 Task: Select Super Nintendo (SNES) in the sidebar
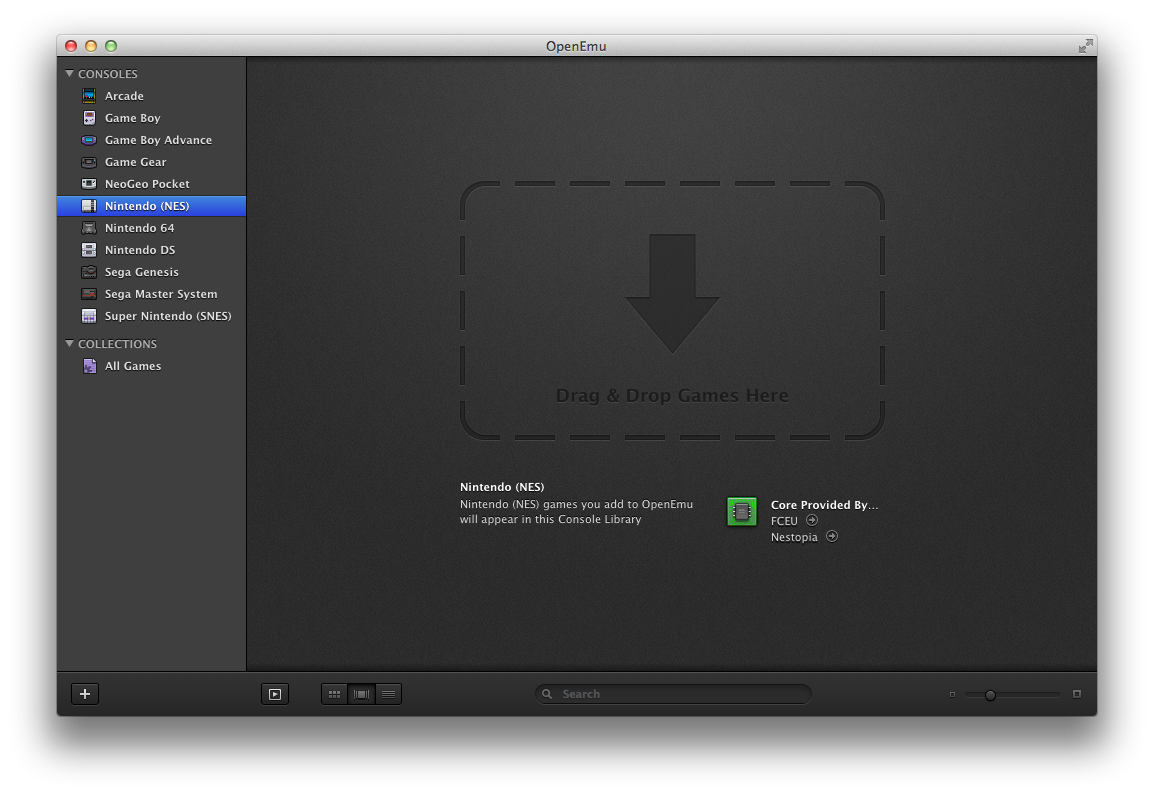pos(152,316)
